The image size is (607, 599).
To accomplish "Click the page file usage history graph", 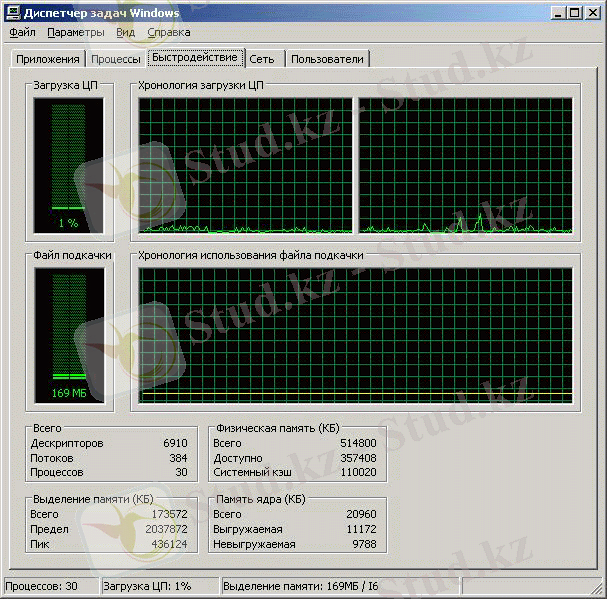I will click(355, 335).
